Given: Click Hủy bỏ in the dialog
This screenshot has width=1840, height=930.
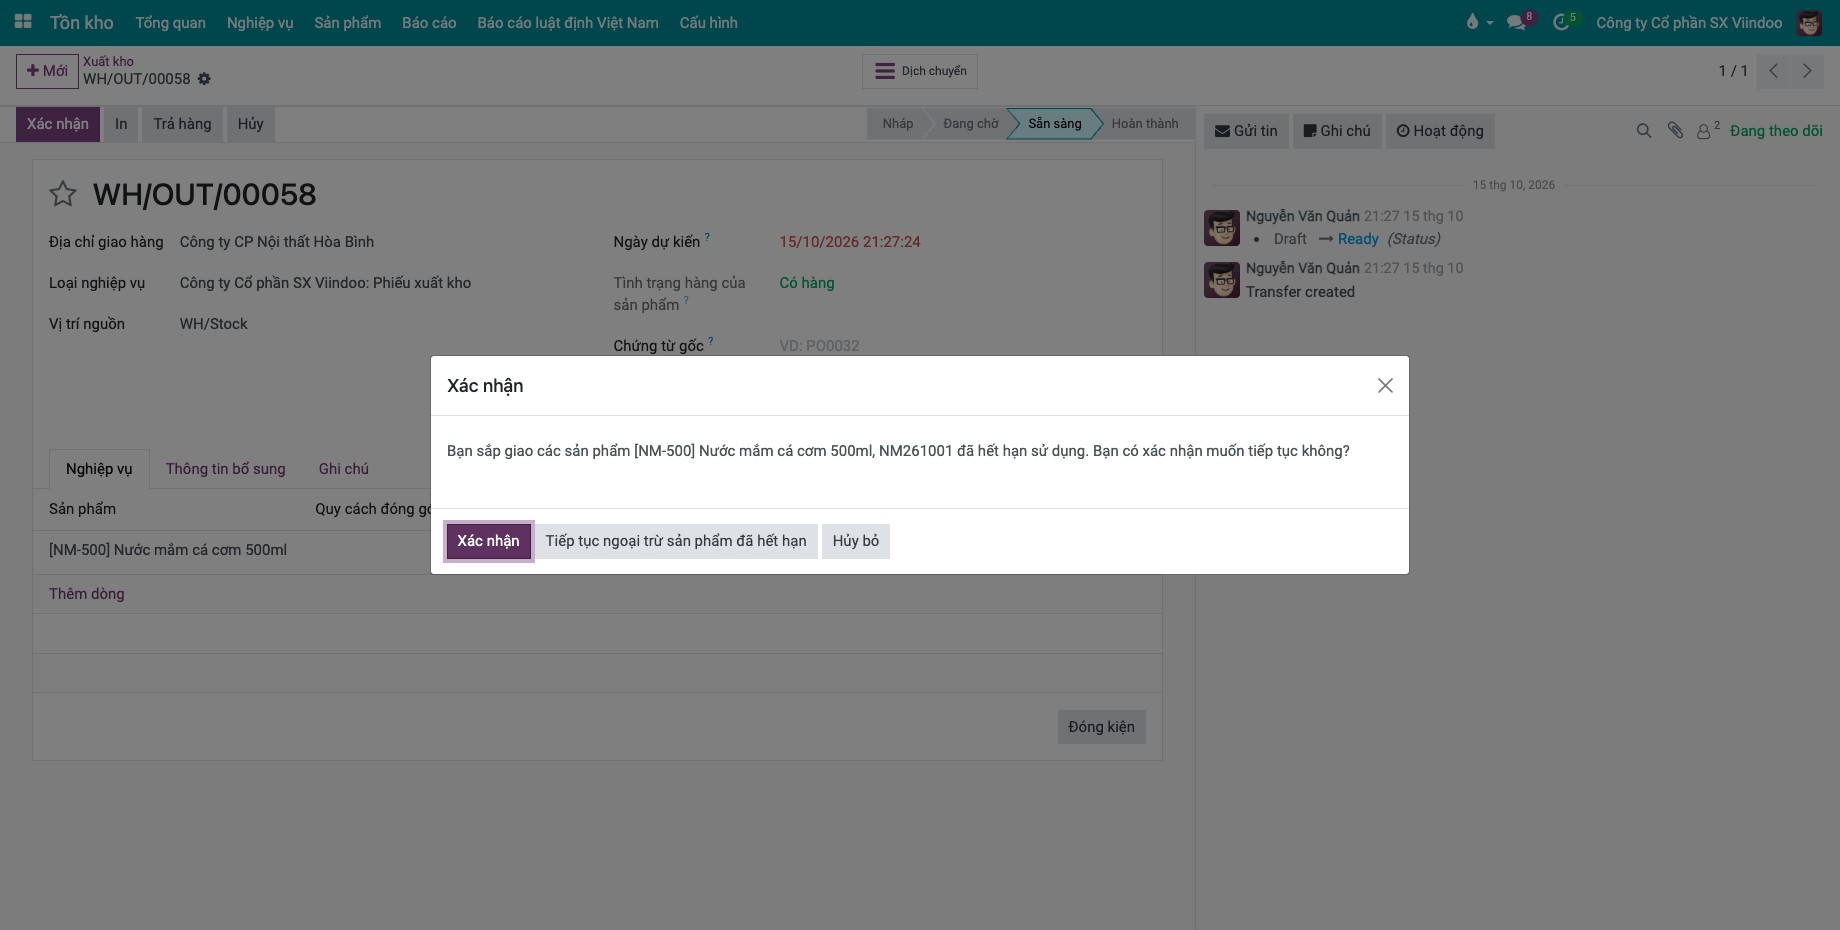Looking at the screenshot, I should point(856,541).
